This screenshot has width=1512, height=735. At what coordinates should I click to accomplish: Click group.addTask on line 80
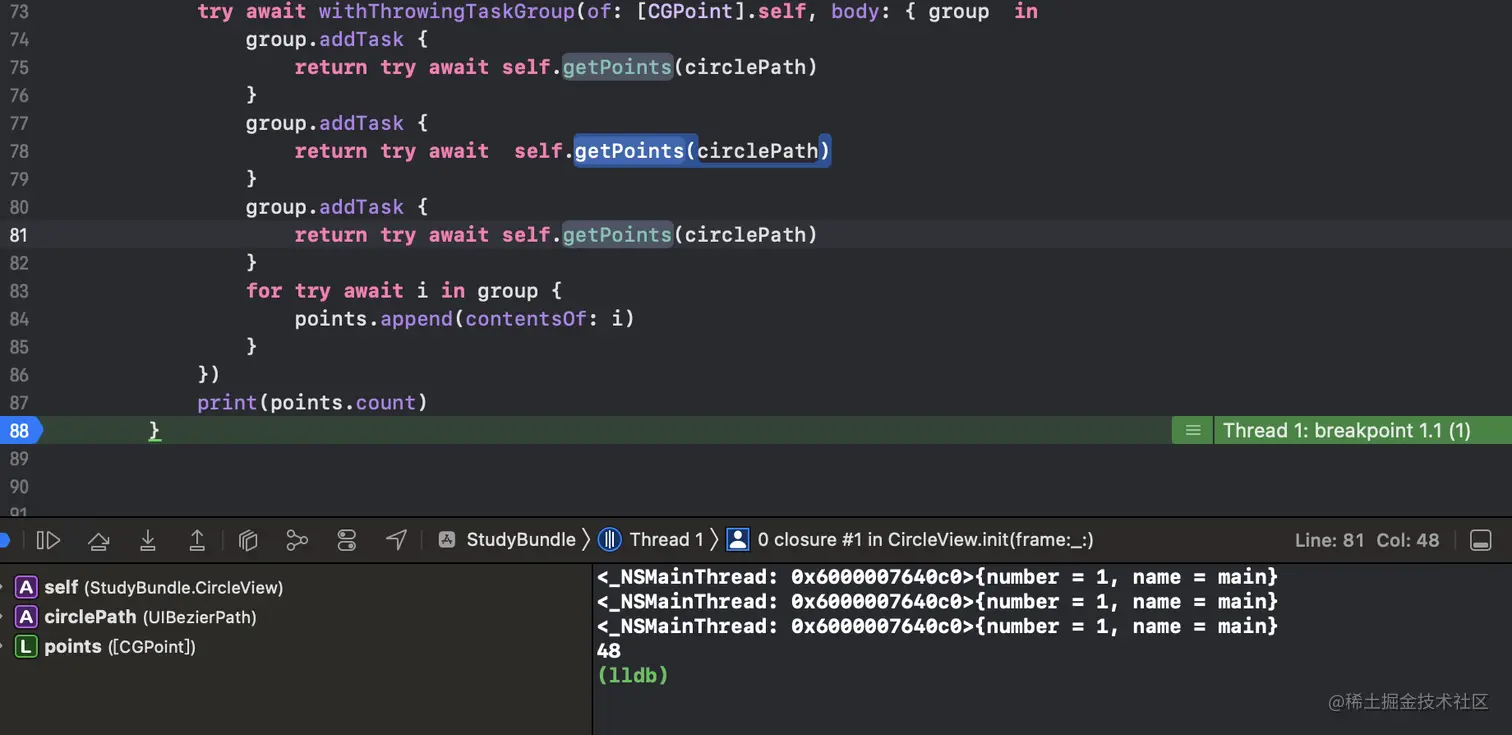point(325,208)
